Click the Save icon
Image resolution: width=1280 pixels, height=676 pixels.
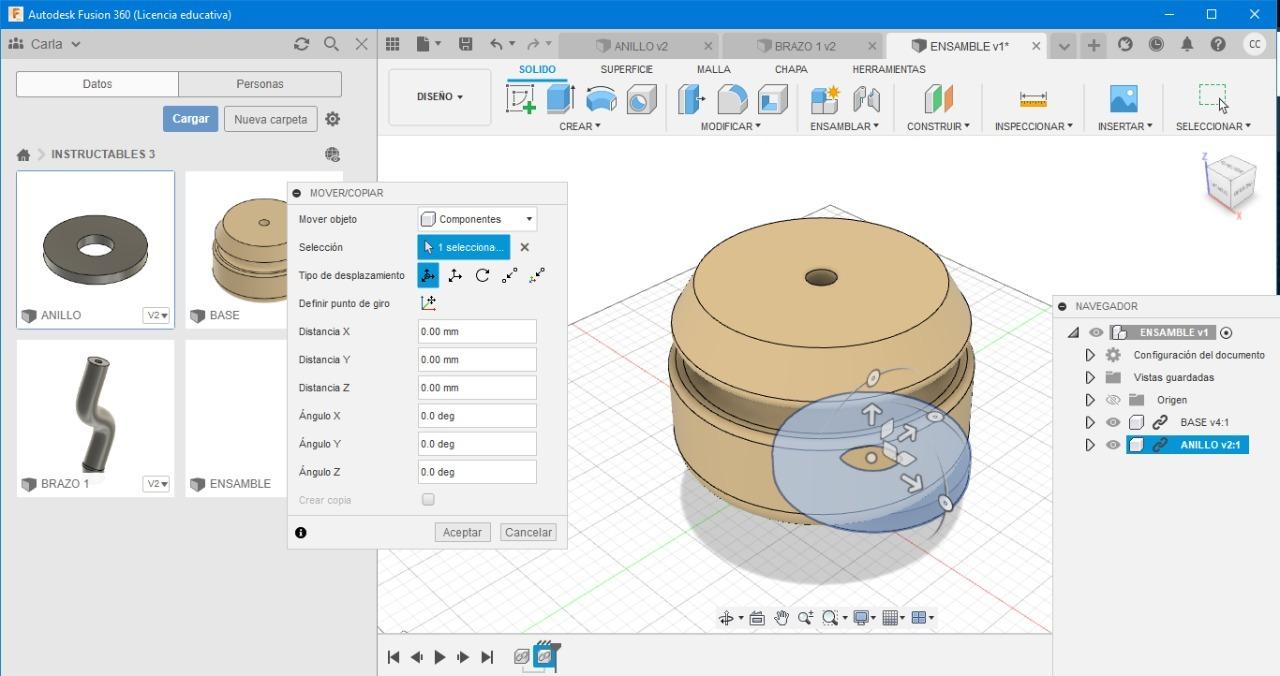(465, 44)
